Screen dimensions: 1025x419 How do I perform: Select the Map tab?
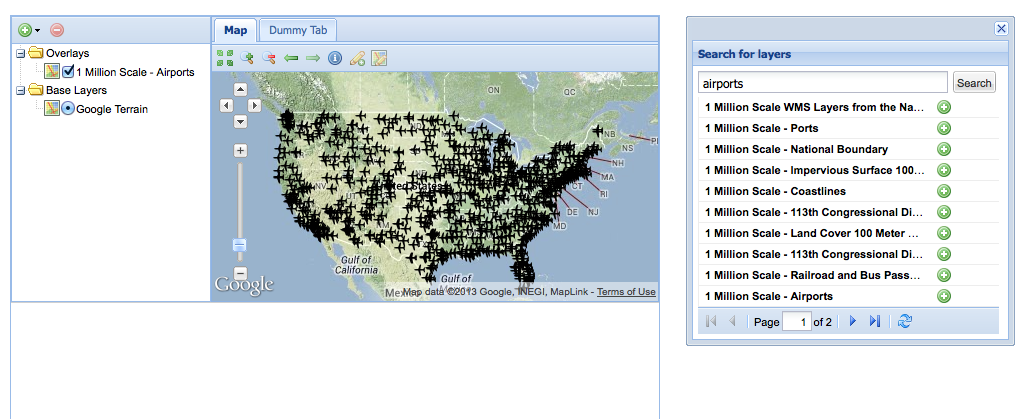[235, 30]
